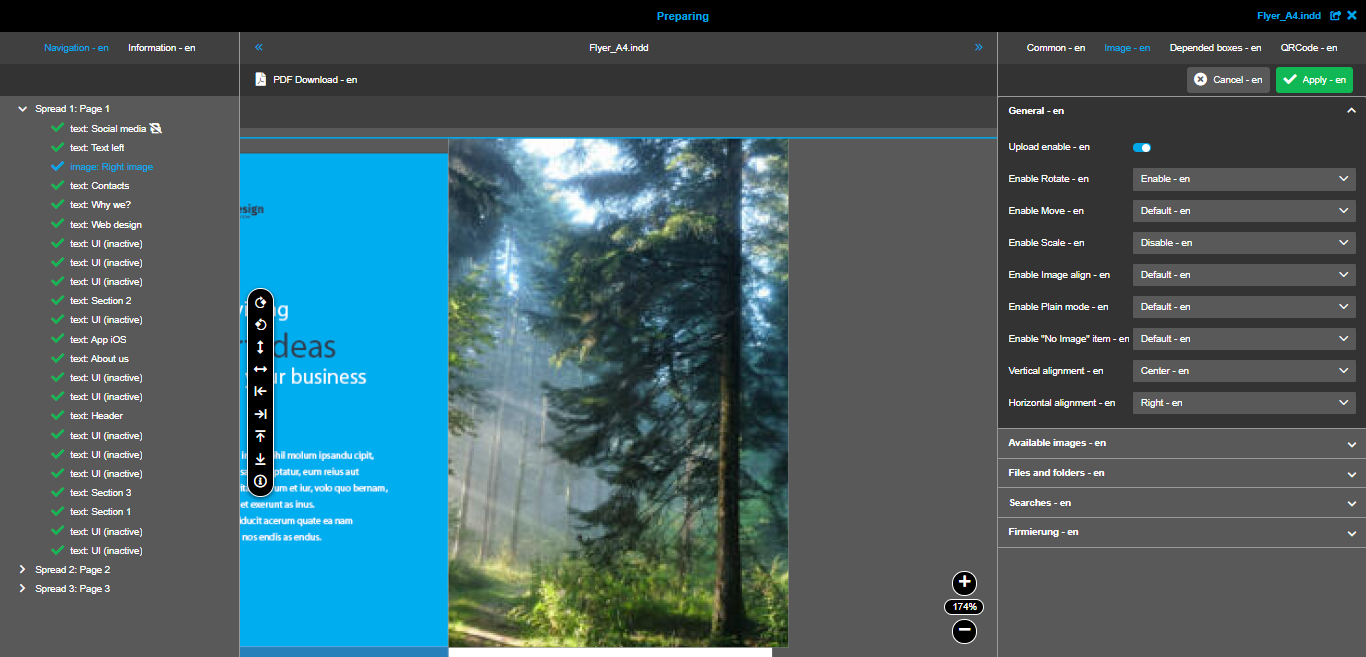Select the Rotate counterclockwise tool
The image size is (1366, 657).
[x=260, y=325]
